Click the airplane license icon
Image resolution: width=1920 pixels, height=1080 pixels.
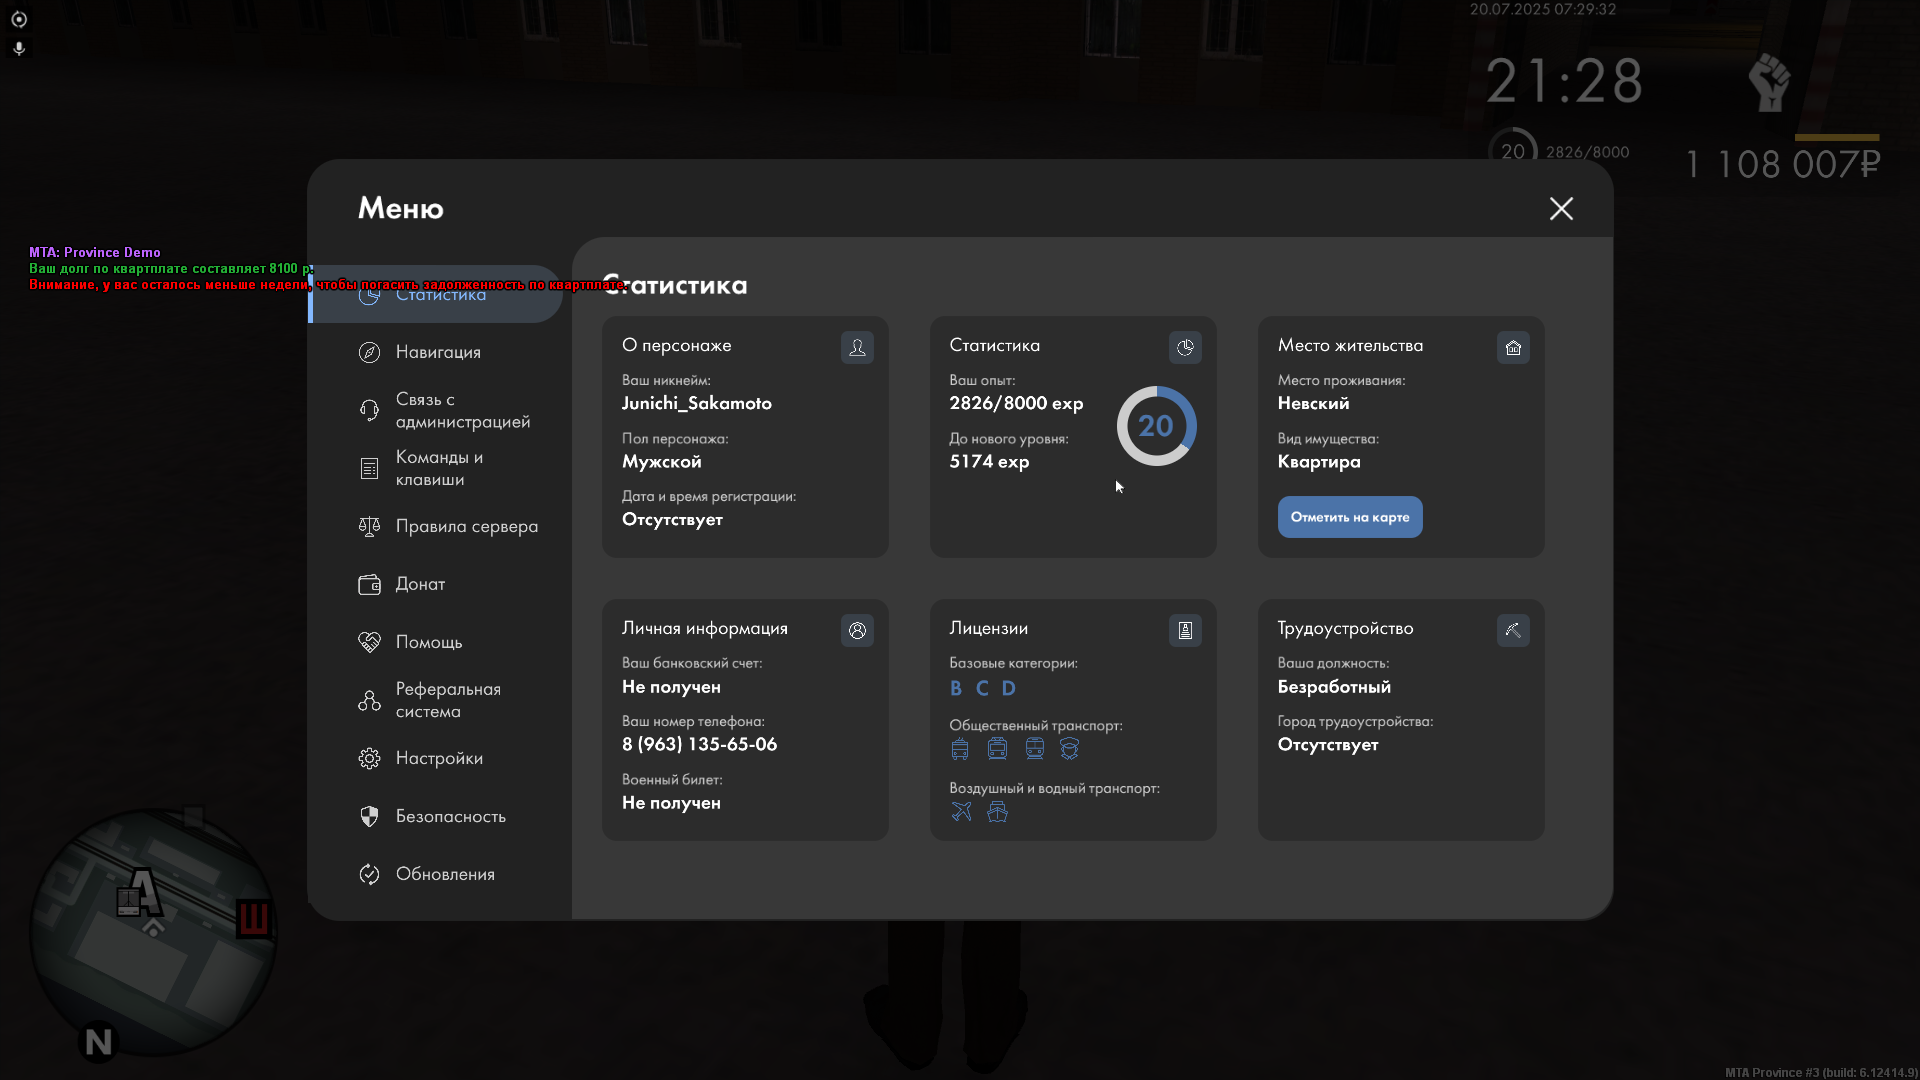pyautogui.click(x=961, y=812)
